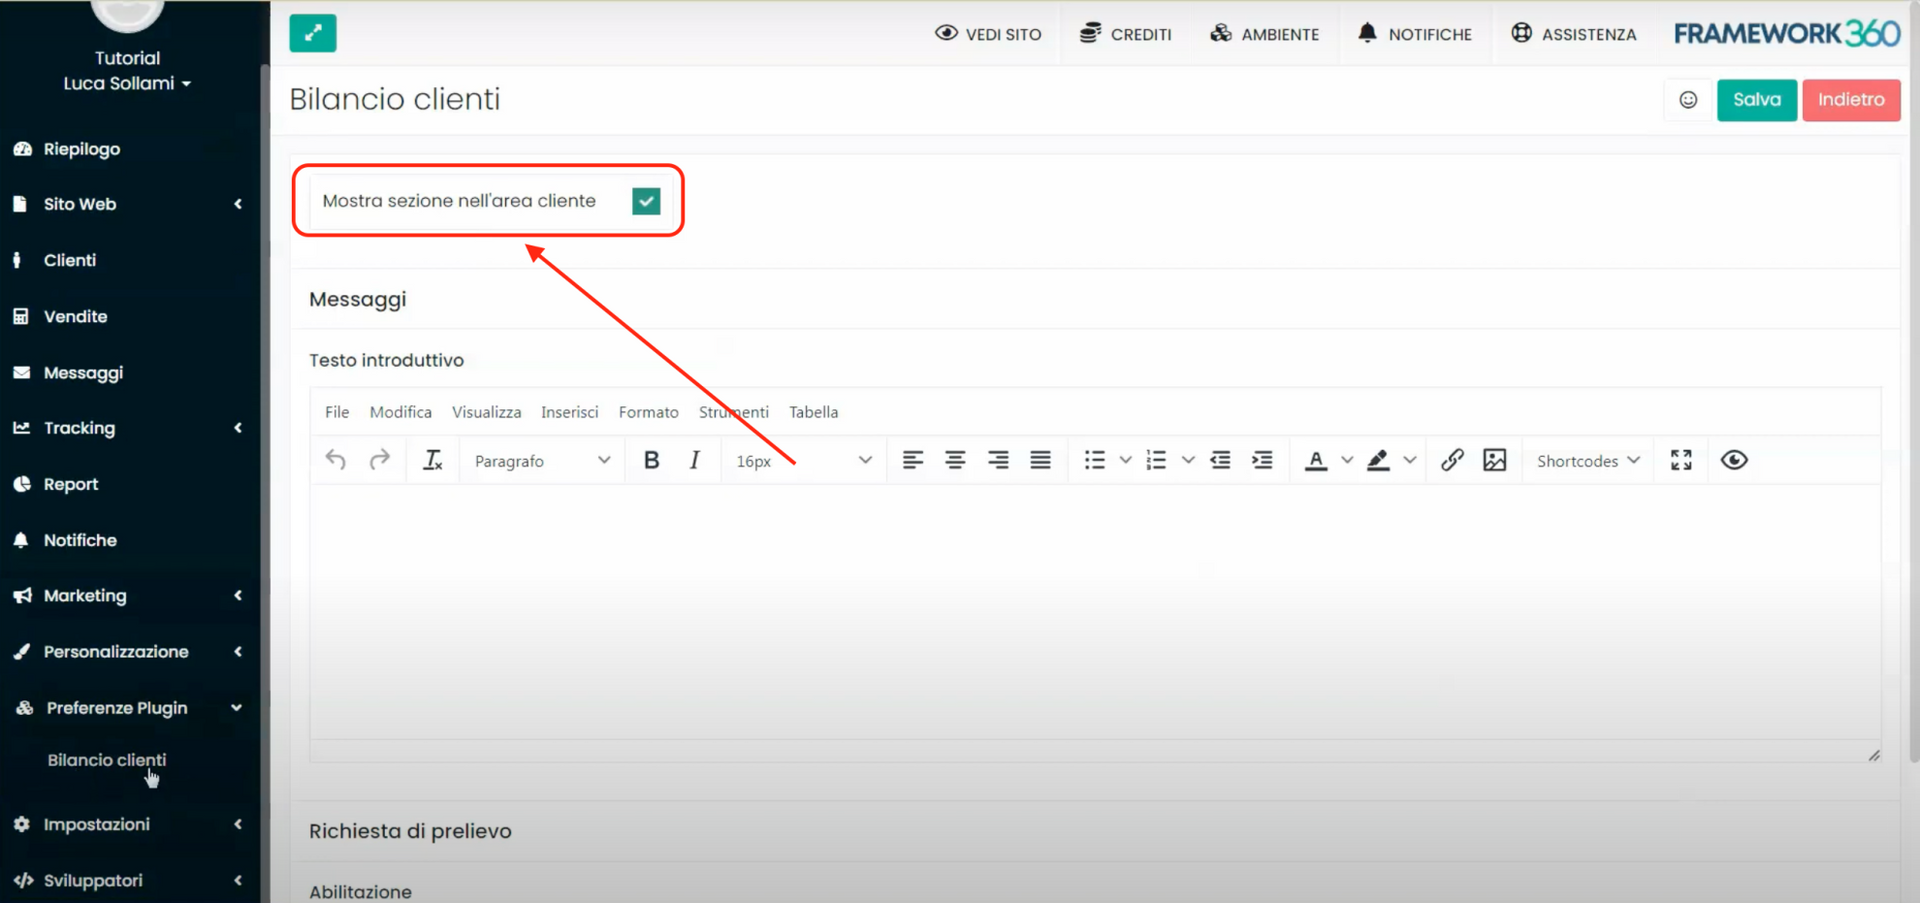Viewport: 1920px width, 903px height.
Task: Click the preview eye icon in the toolbar
Action: click(x=1734, y=460)
